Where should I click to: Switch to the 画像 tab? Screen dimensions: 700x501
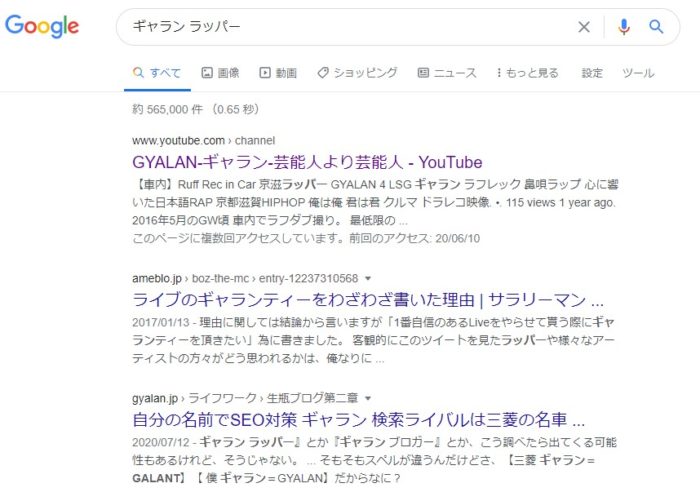pos(221,73)
